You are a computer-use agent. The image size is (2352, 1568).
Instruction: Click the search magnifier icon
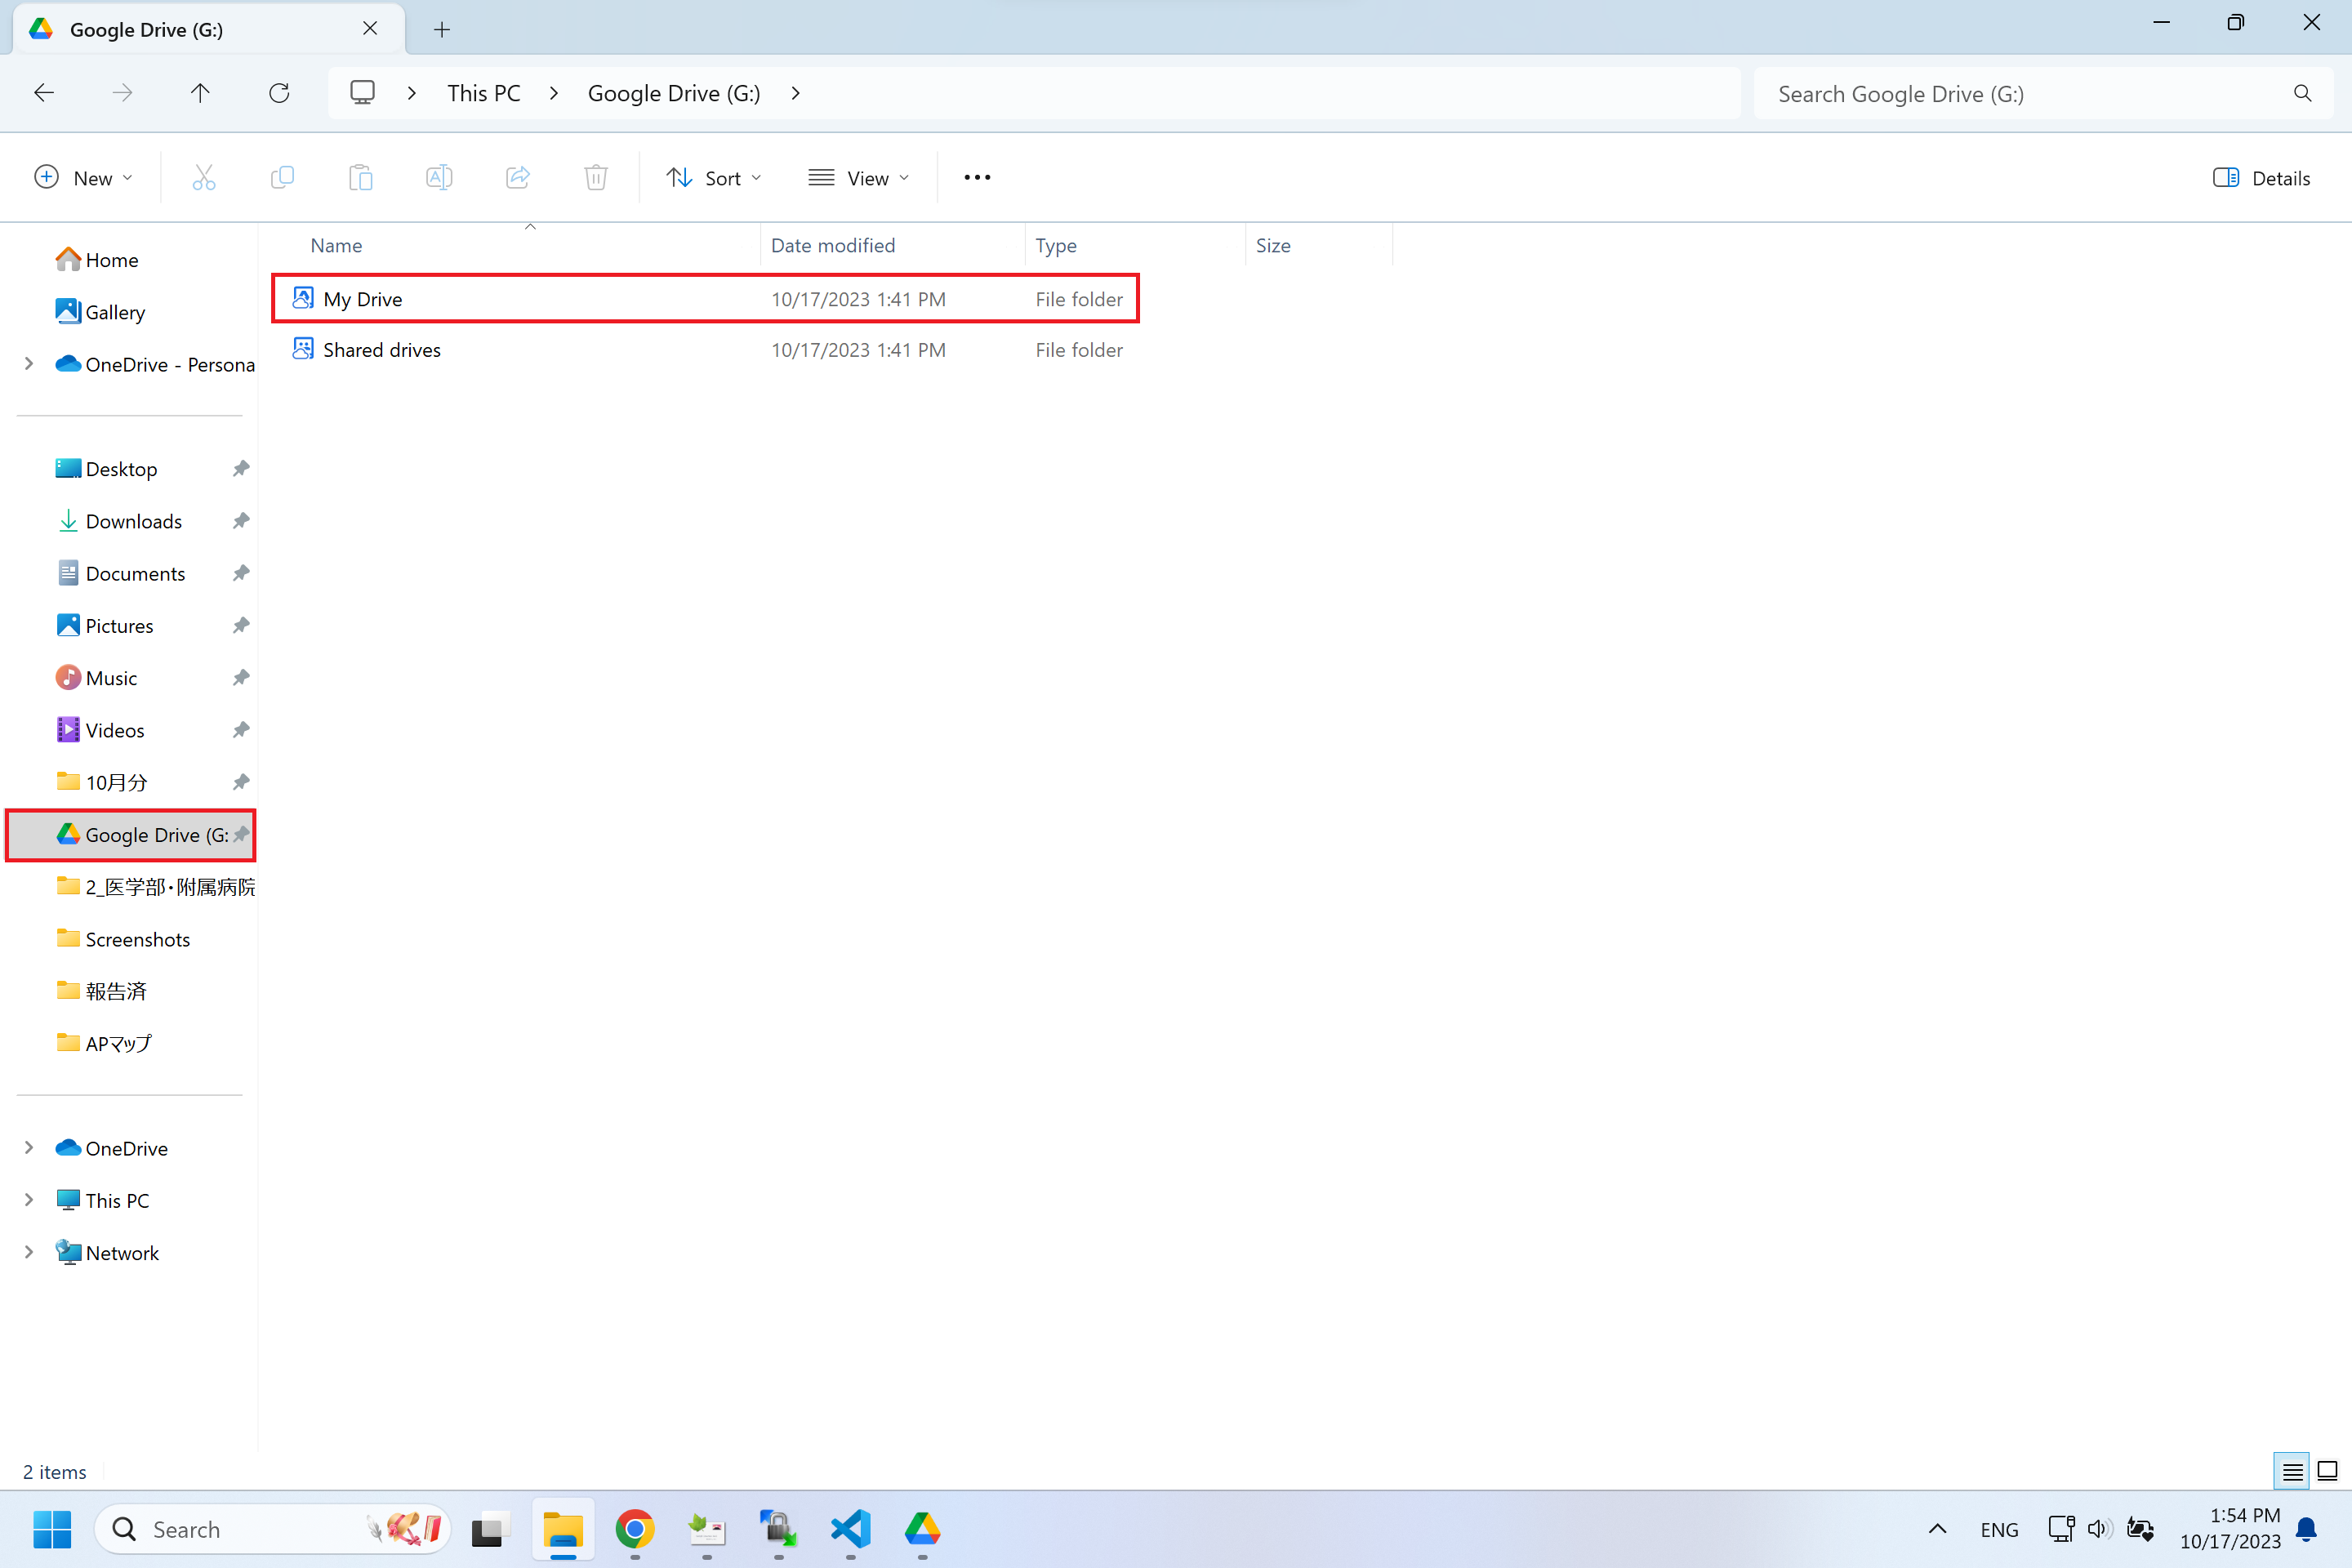2302,93
